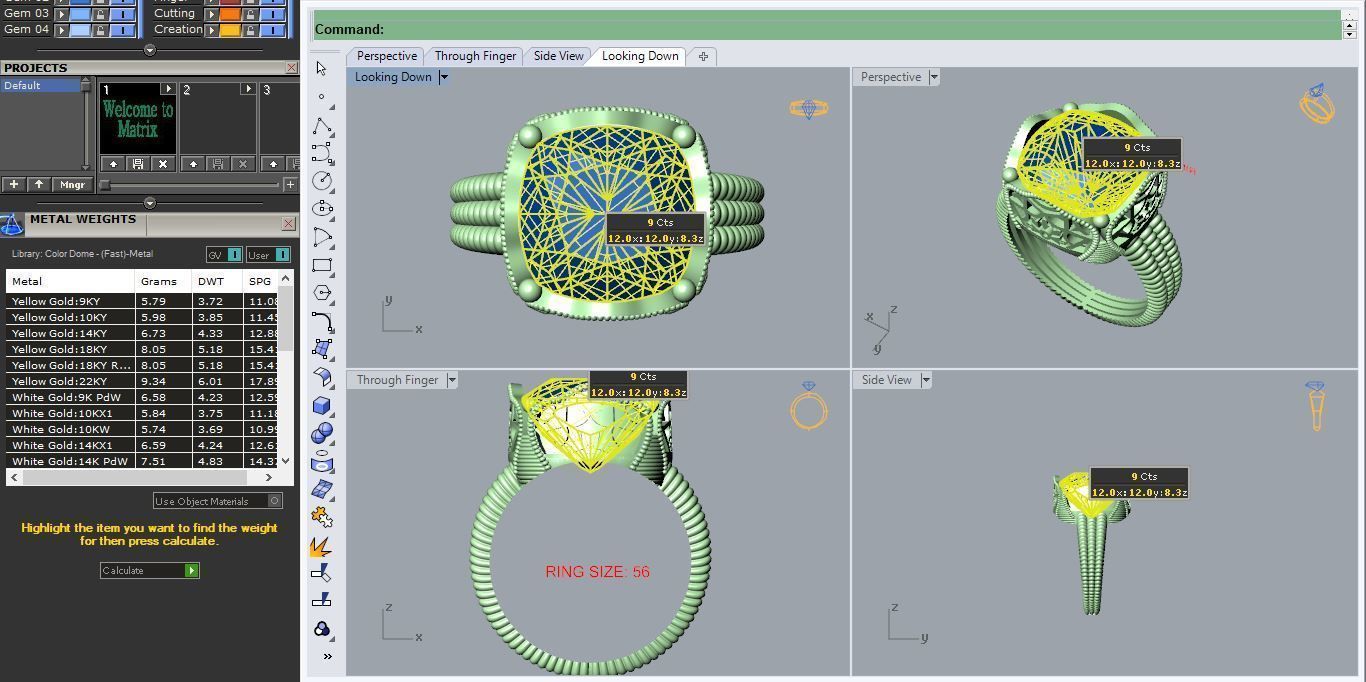Viewport: 1366px width, 682px height.
Task: Toggle lock on Gem 04 layer
Action: point(101,30)
